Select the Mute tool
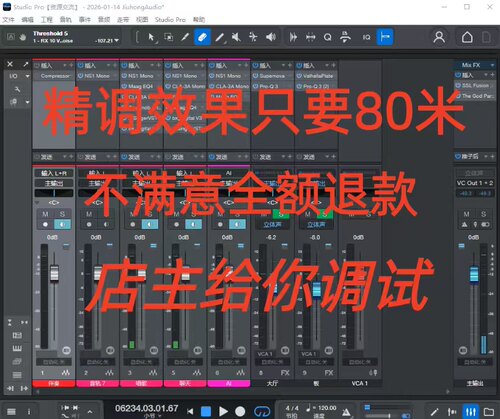Image resolution: width=500 pixels, height=419 pixels. [236, 37]
